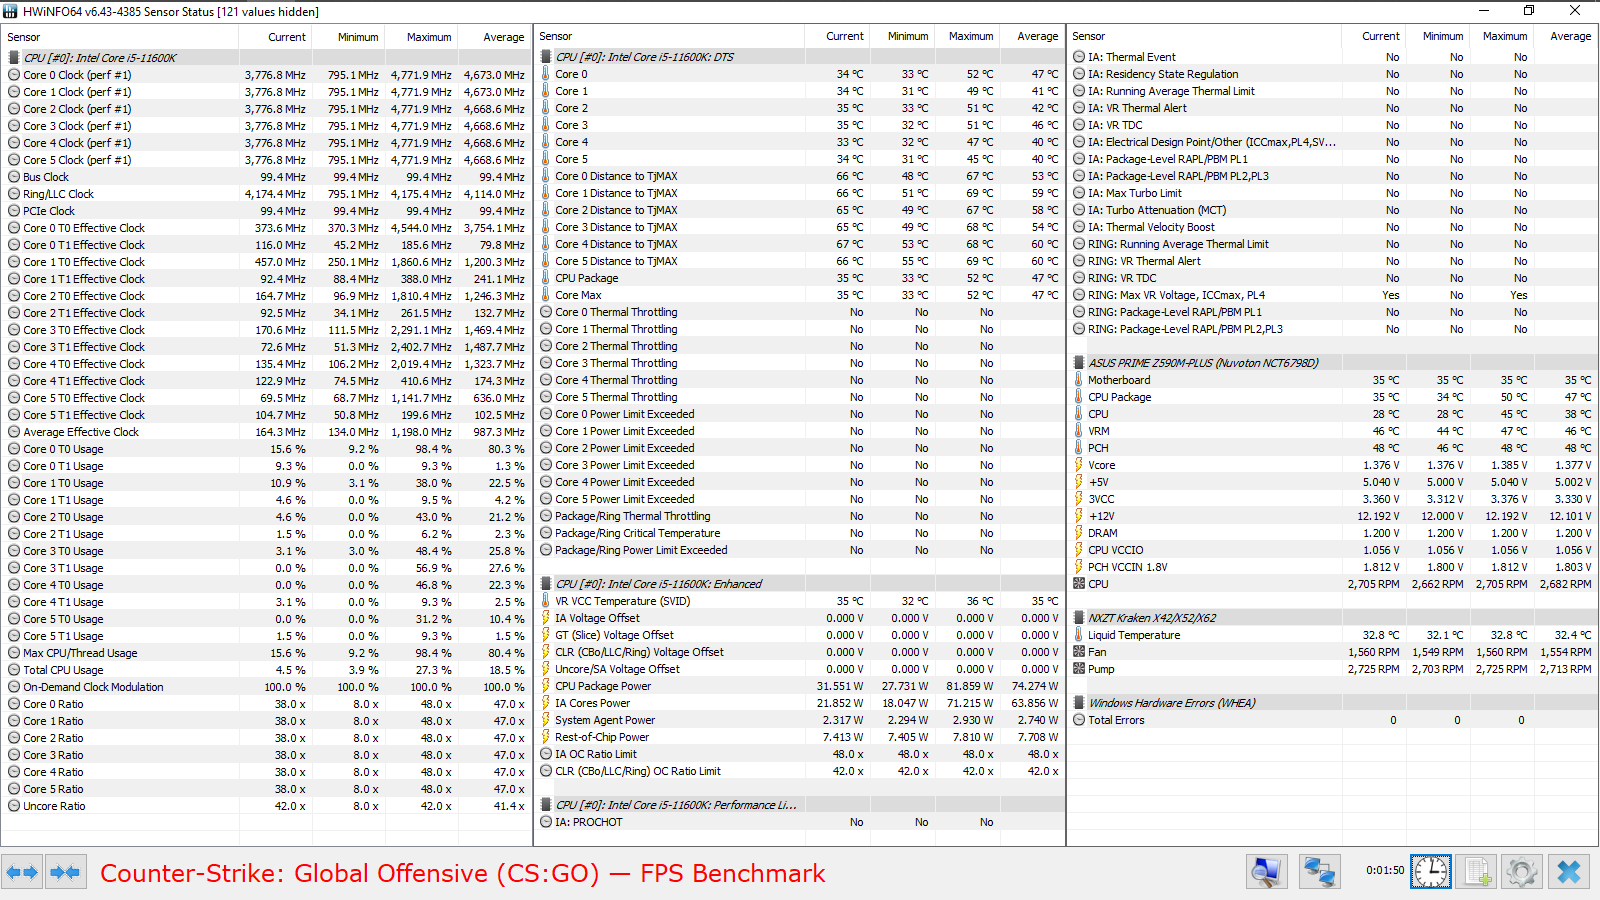Click the circle icon beside Total CPU Usage

coord(14,670)
